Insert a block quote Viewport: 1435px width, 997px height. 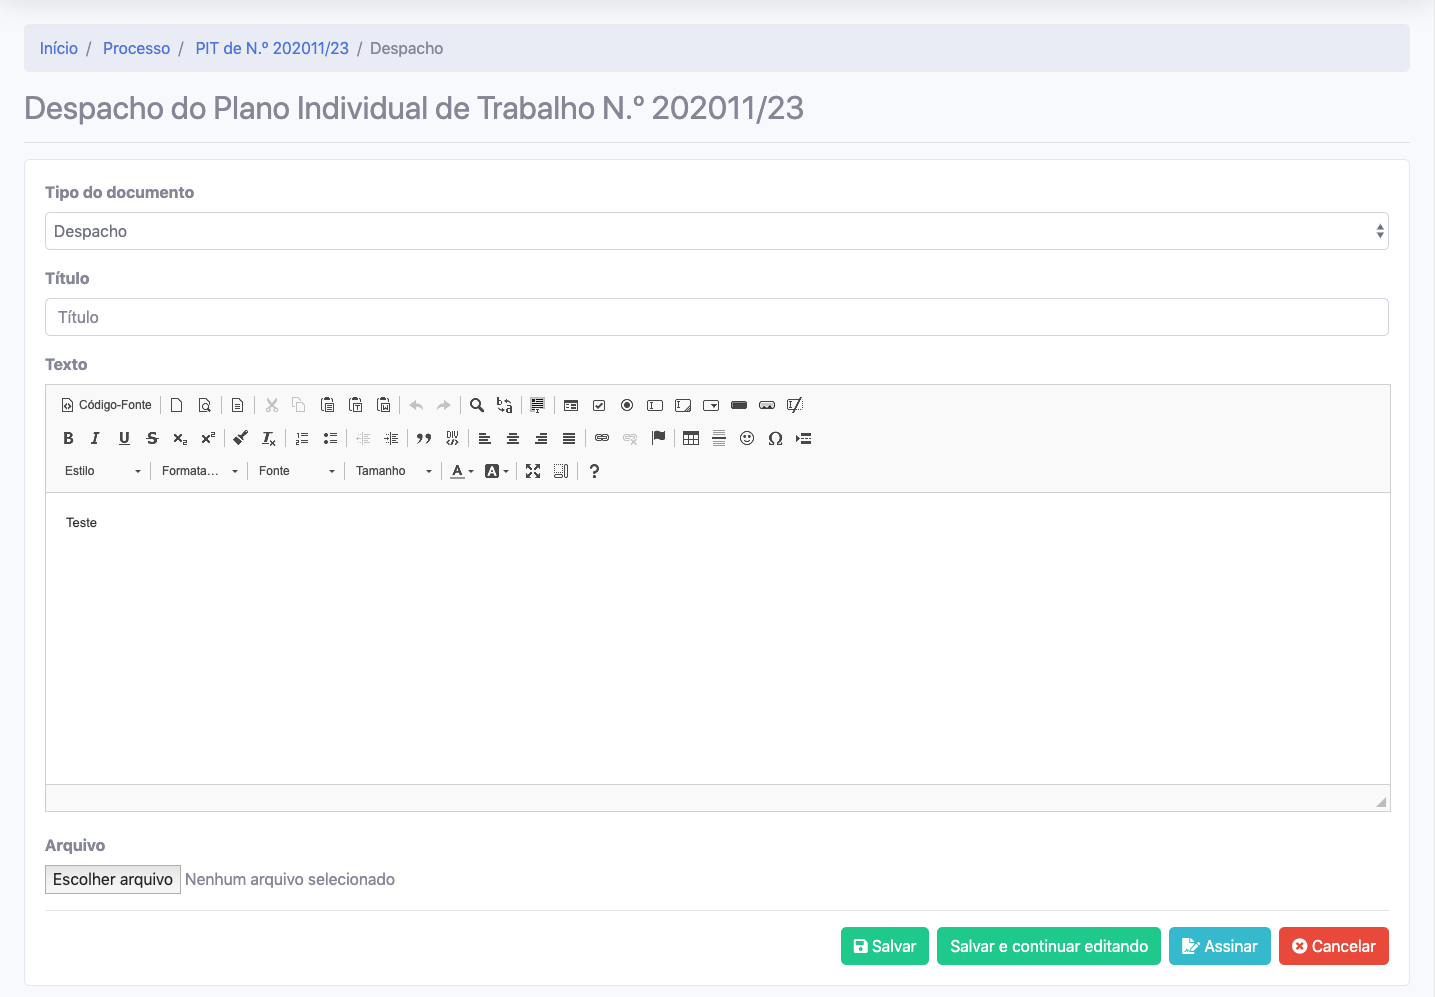[x=424, y=438]
